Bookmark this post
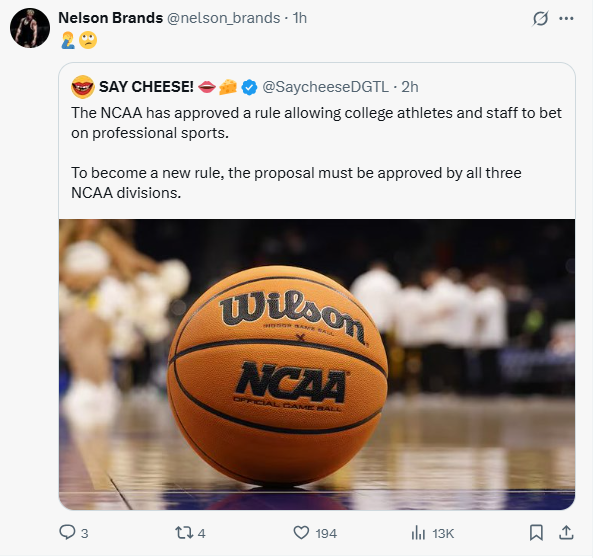605x558 pixels. pyautogui.click(x=536, y=532)
